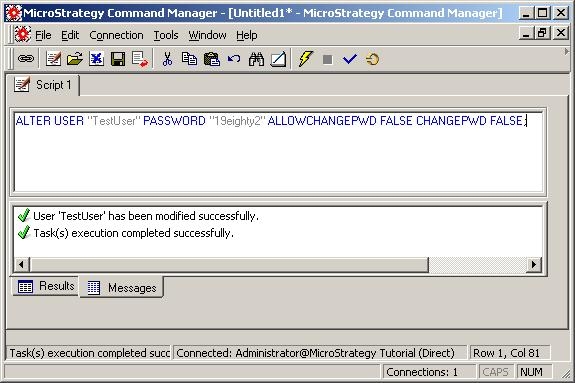Copy selection using the toolbar copy icon
Image resolution: width=575 pixels, height=383 pixels.
(189, 59)
